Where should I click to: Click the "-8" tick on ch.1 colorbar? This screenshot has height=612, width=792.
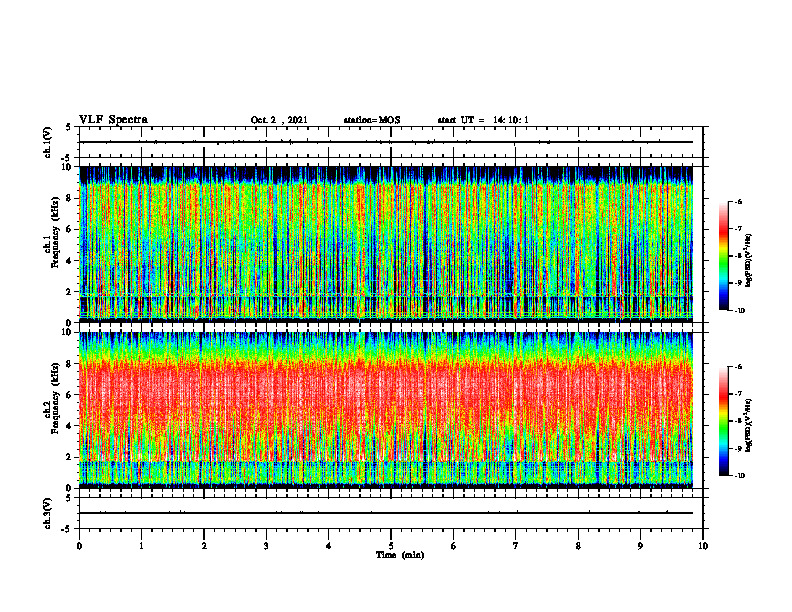[x=738, y=256]
